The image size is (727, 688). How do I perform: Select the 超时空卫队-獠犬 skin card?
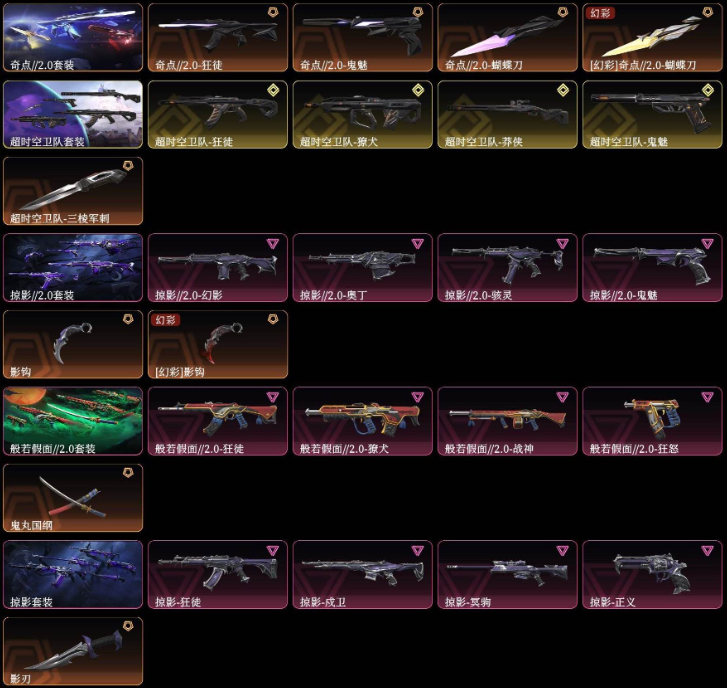click(x=363, y=115)
